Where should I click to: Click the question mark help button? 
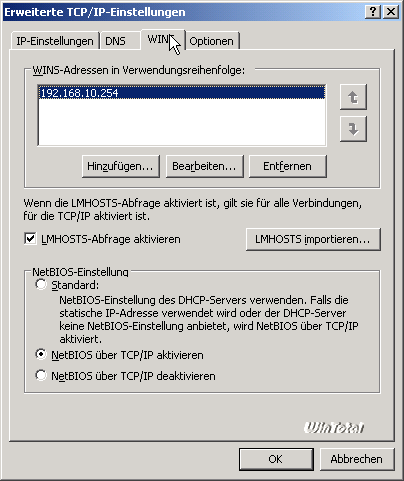click(x=373, y=12)
